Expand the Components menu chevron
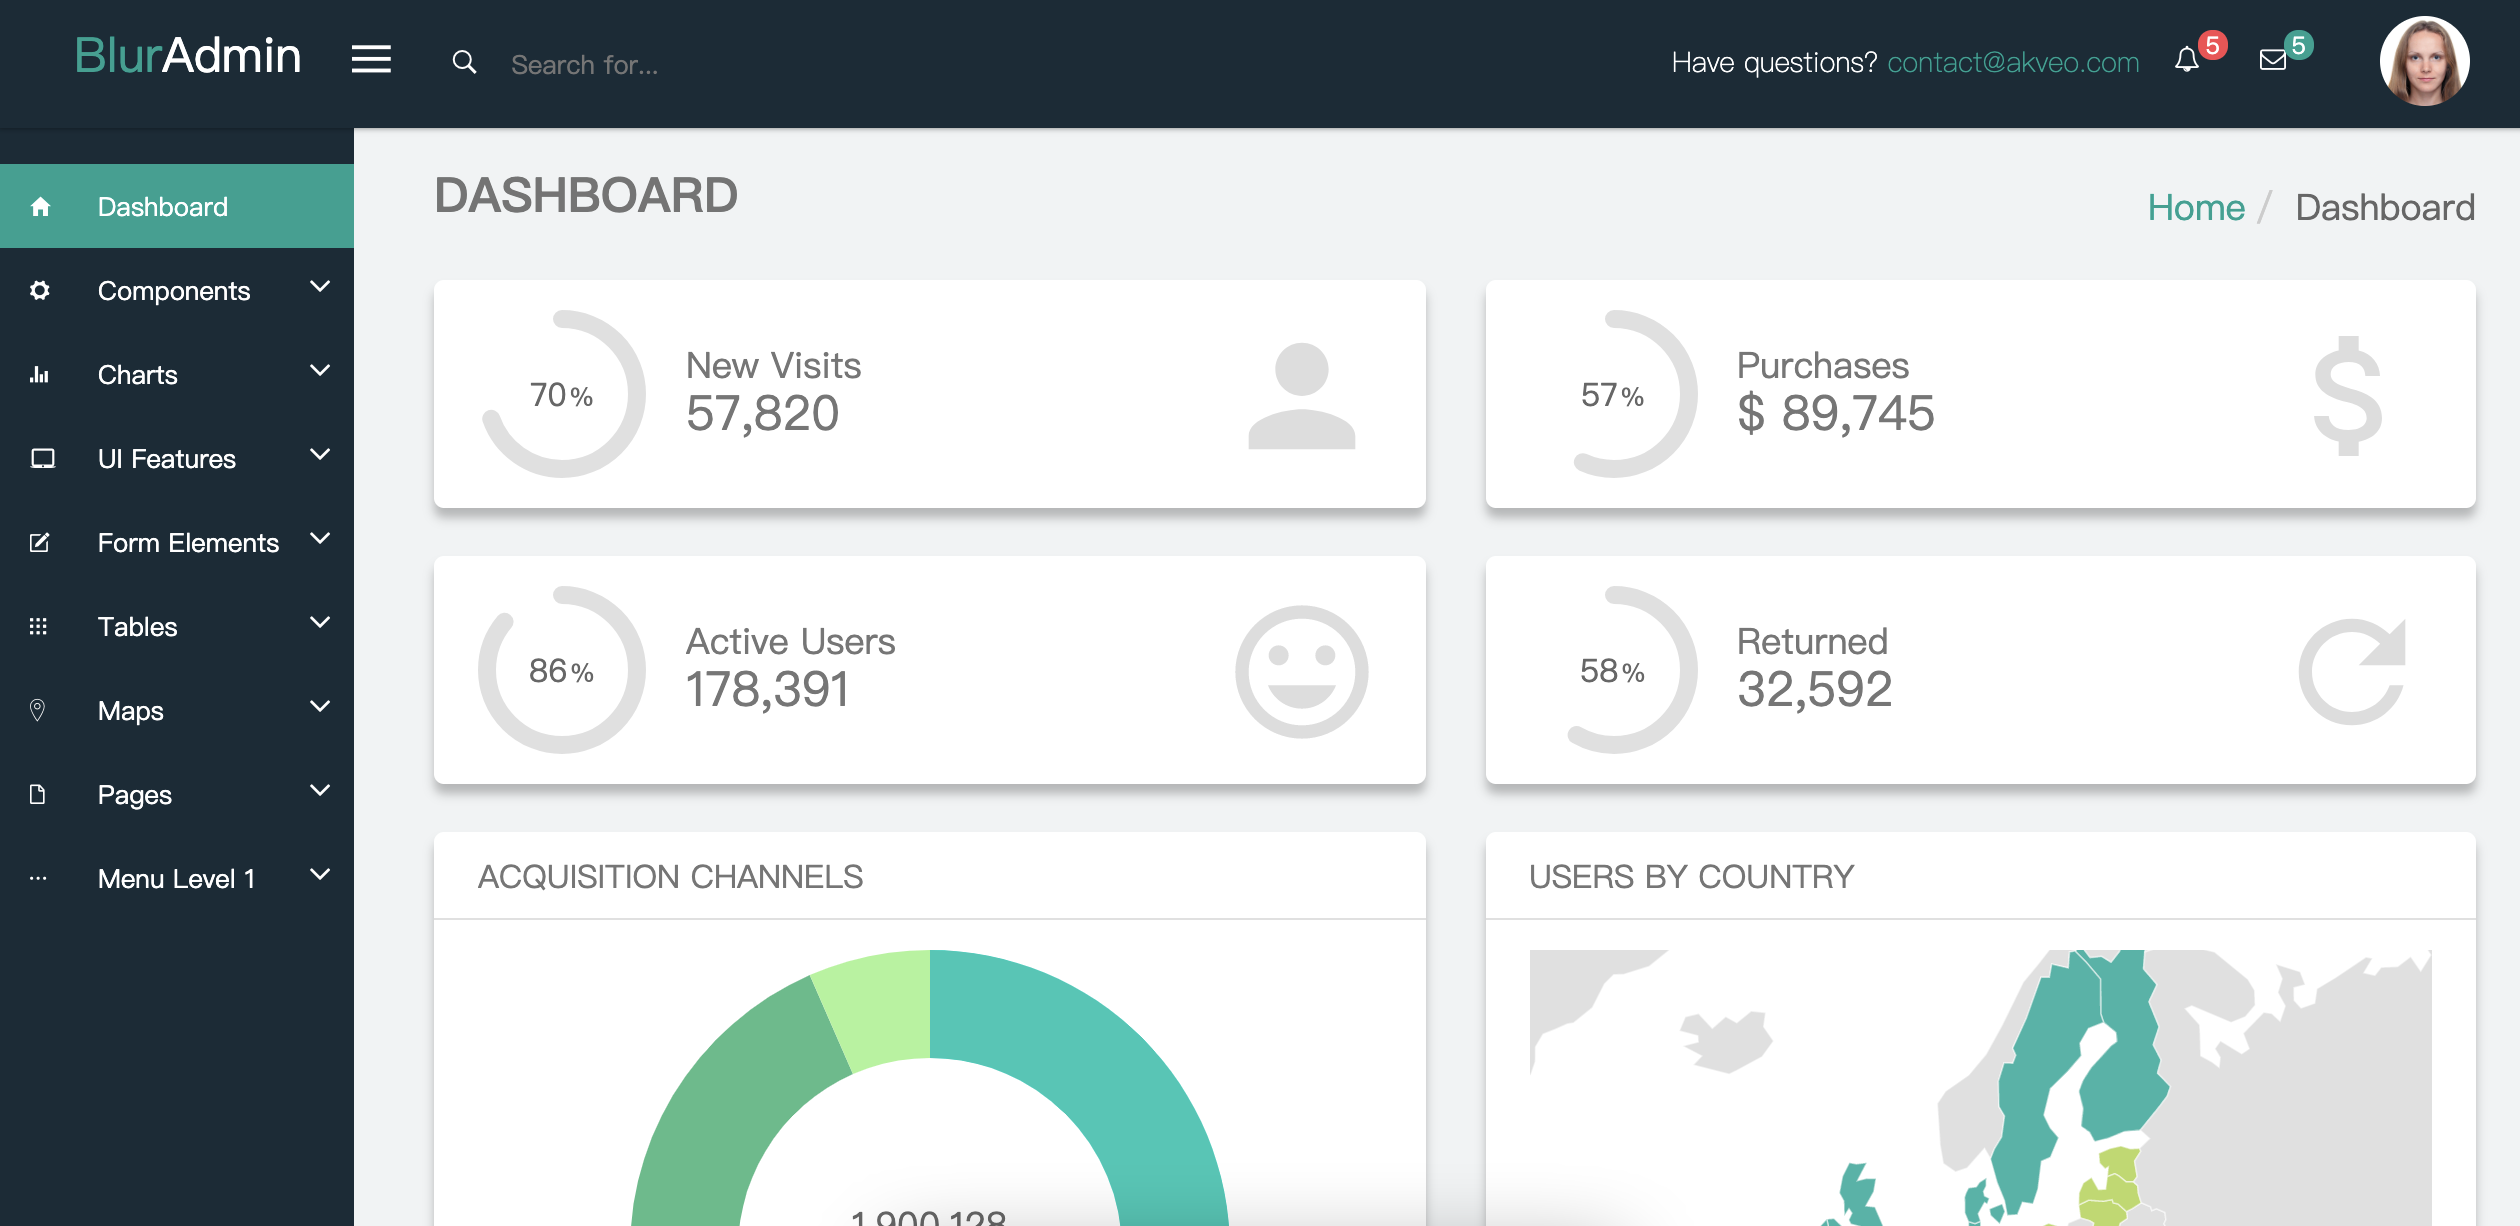 click(320, 288)
